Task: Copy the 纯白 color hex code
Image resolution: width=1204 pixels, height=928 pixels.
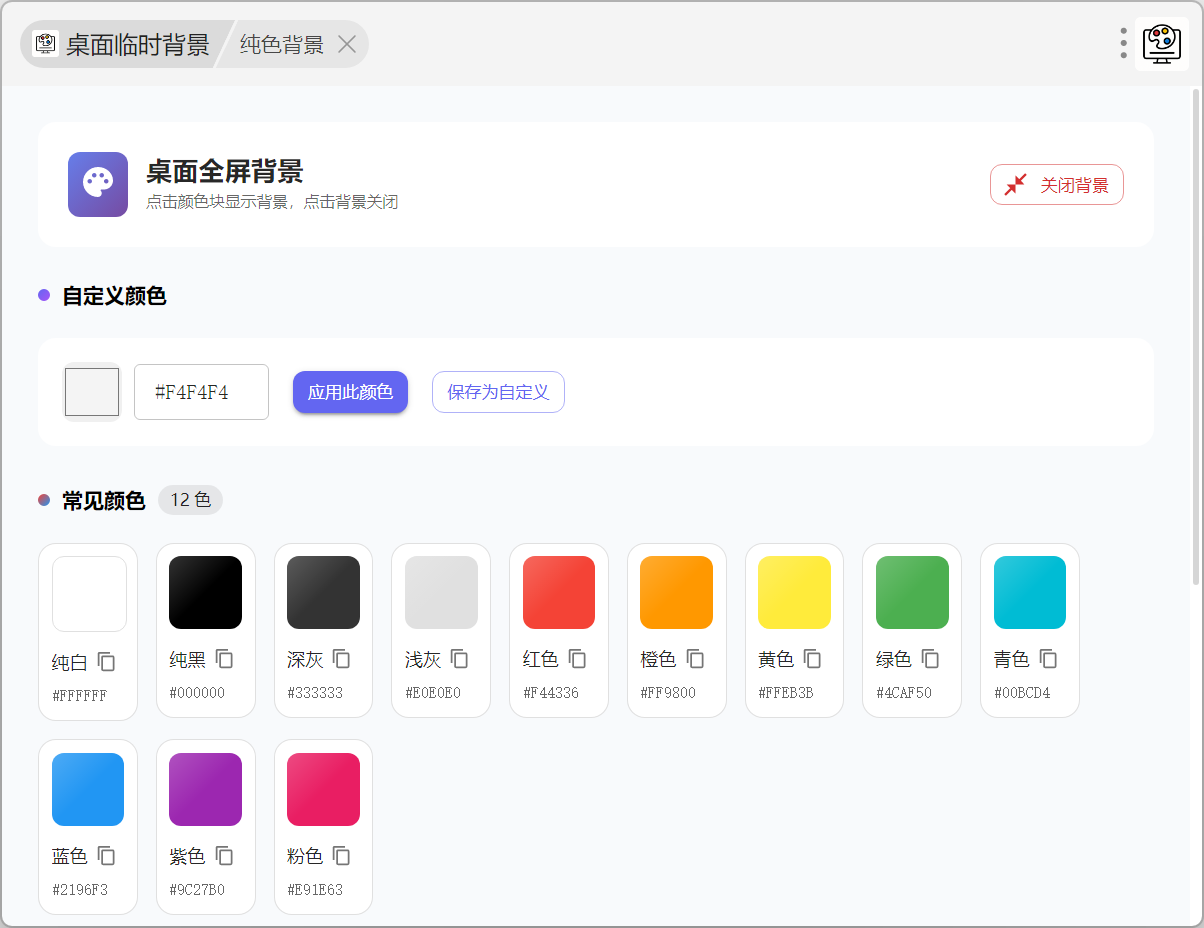Action: tap(107, 662)
